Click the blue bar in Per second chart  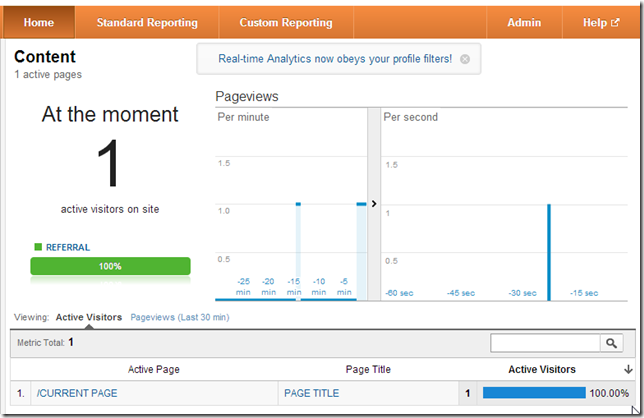pos(548,251)
